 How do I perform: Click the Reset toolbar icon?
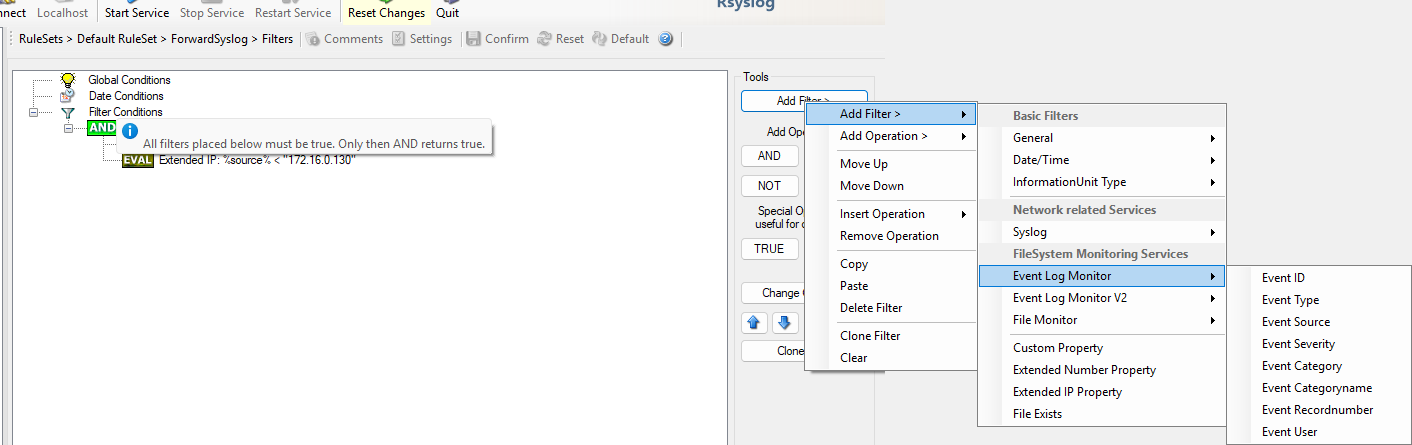(x=545, y=39)
